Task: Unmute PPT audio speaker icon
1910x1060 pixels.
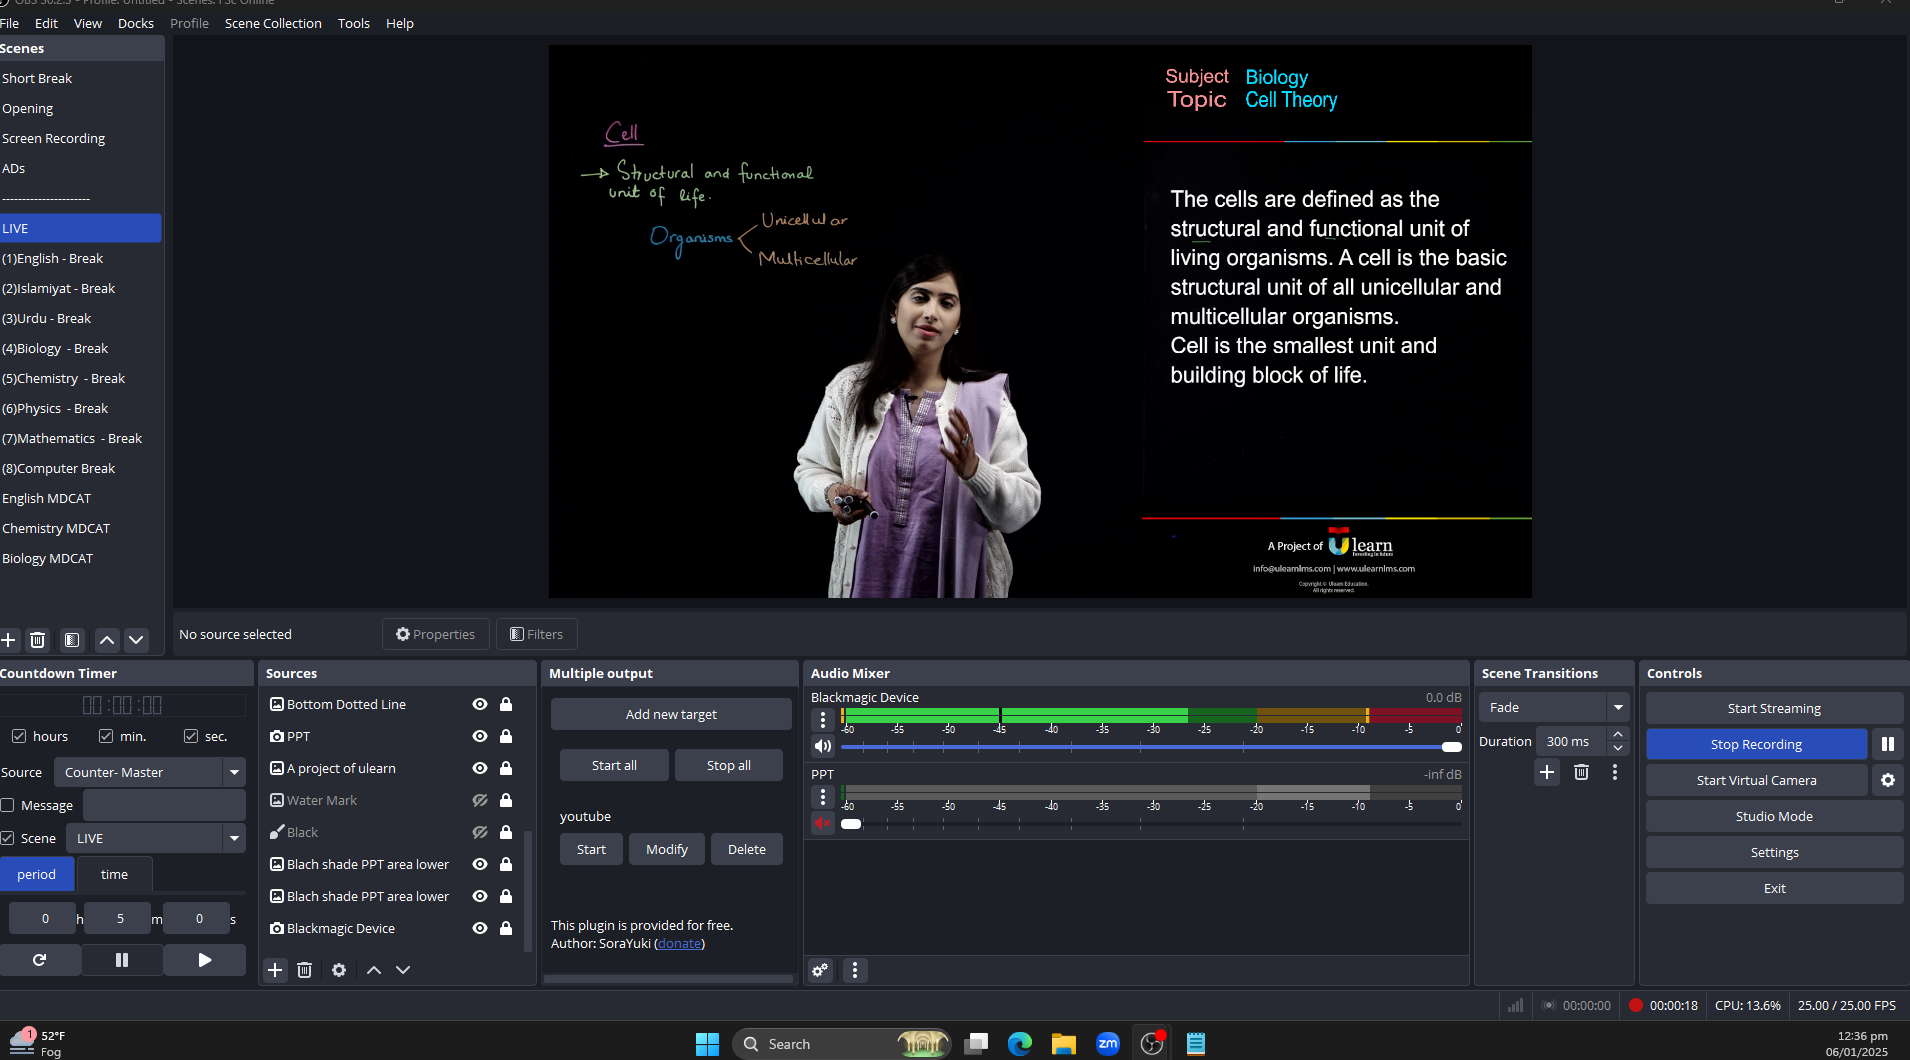Action: (823, 823)
